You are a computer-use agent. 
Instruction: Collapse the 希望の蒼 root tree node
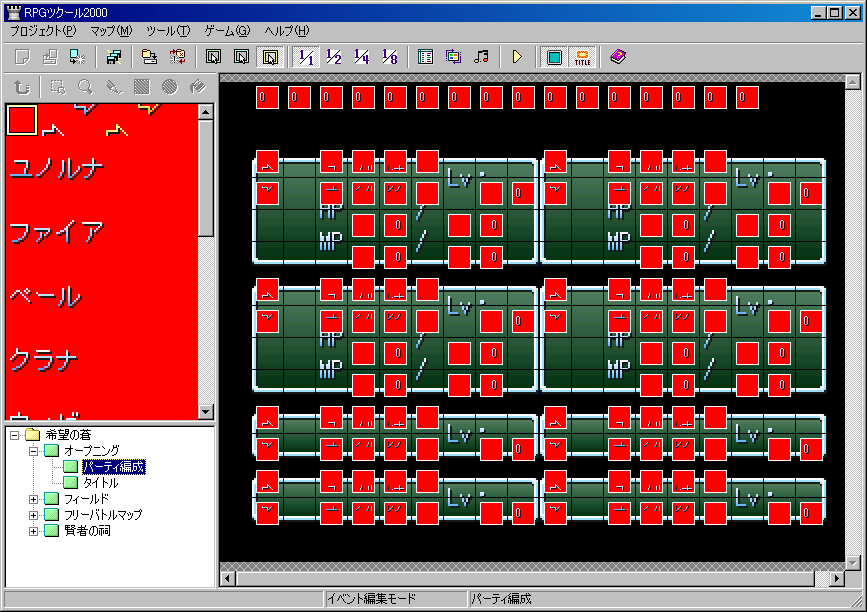(15, 435)
